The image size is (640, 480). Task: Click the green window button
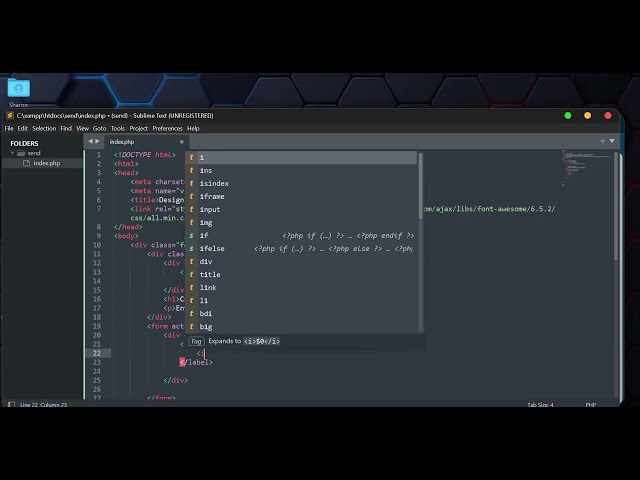click(568, 116)
